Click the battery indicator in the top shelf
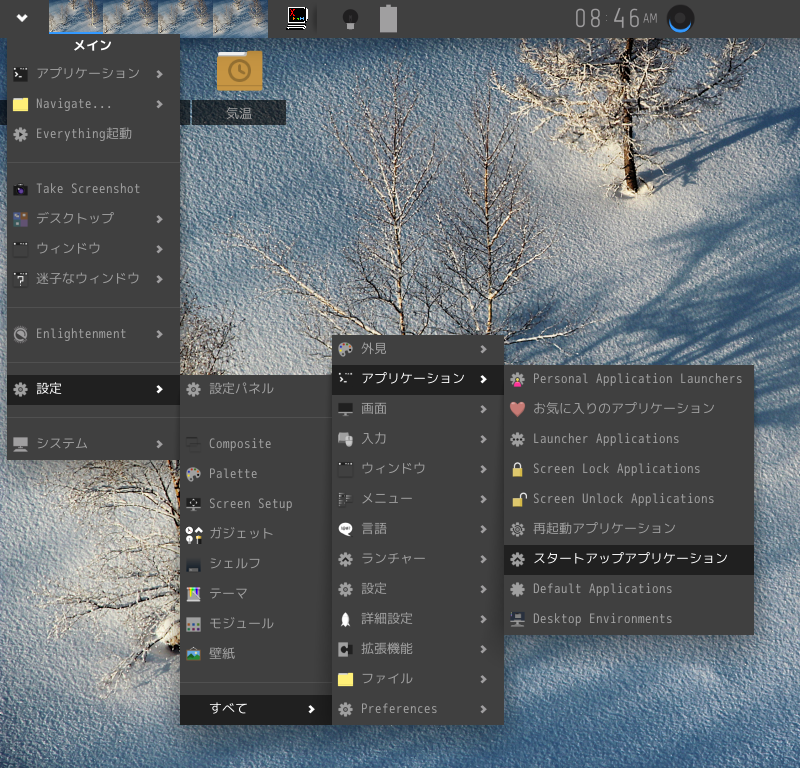 (x=388, y=18)
